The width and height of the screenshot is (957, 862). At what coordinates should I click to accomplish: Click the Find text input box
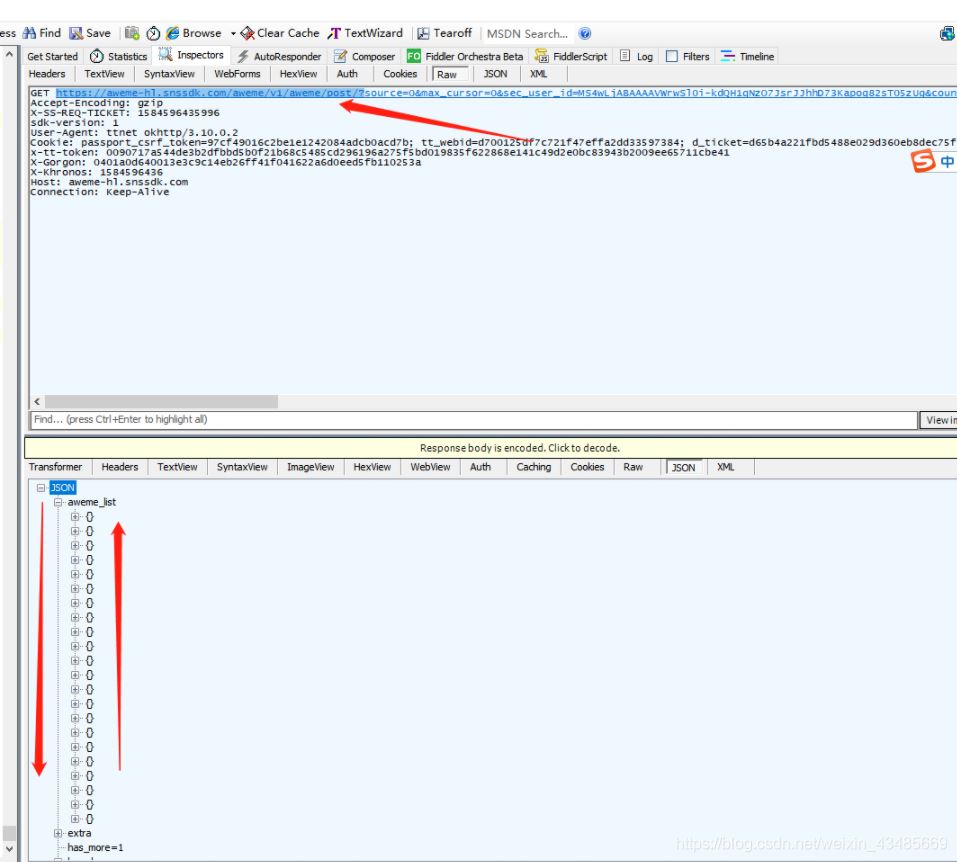pos(470,420)
